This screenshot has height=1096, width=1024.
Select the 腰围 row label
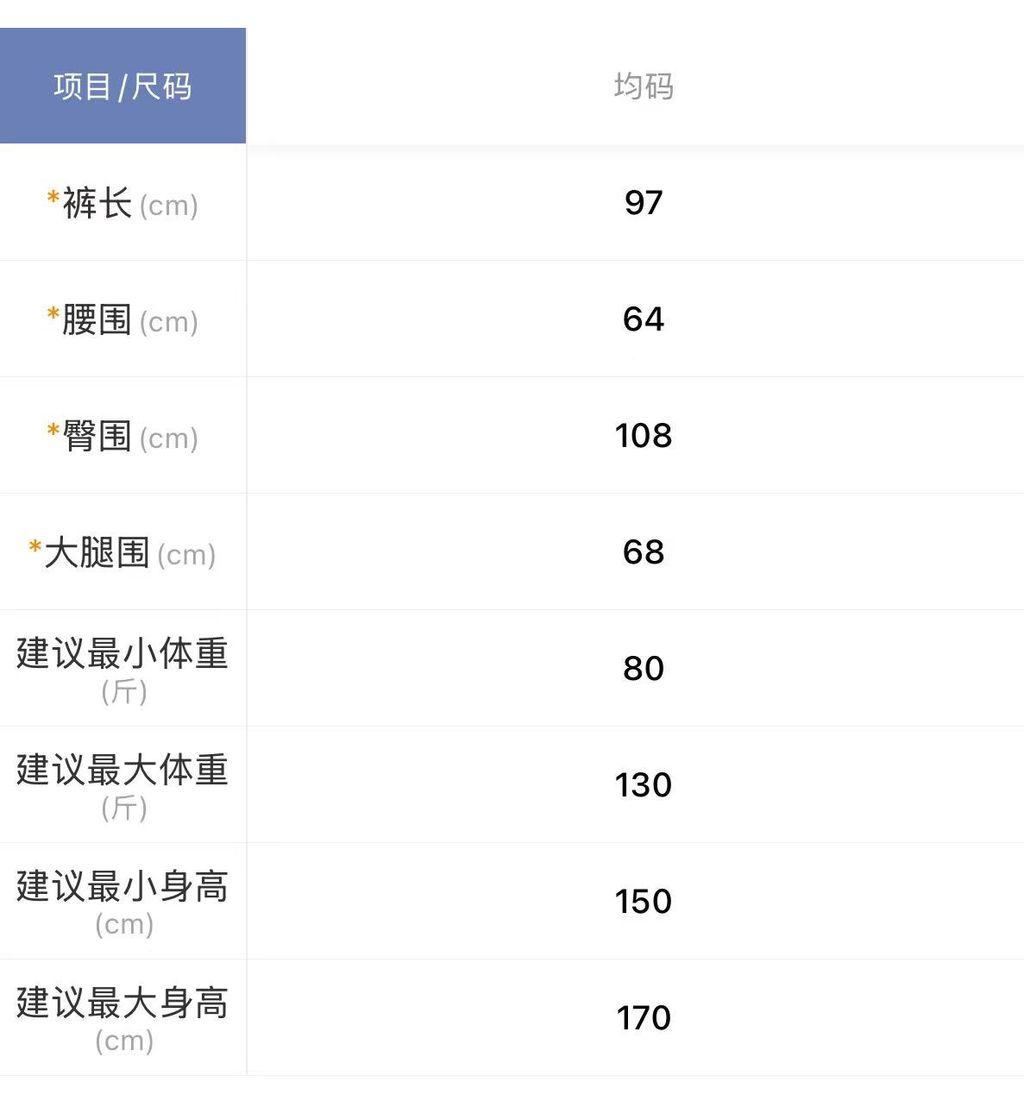click(97, 320)
